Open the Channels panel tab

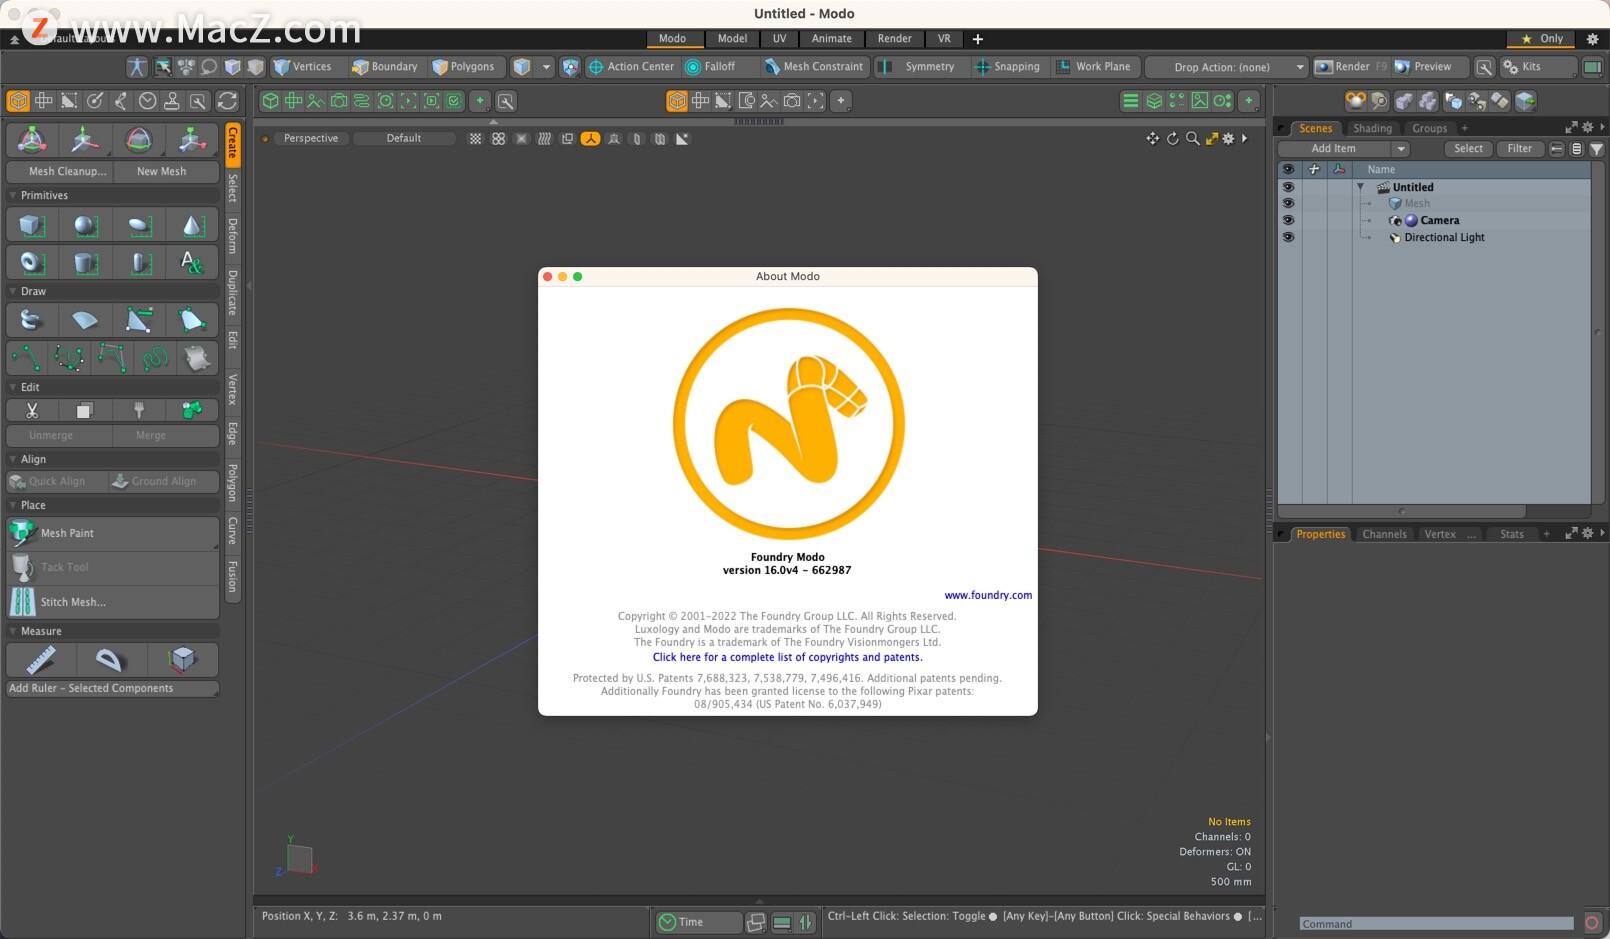1384,534
